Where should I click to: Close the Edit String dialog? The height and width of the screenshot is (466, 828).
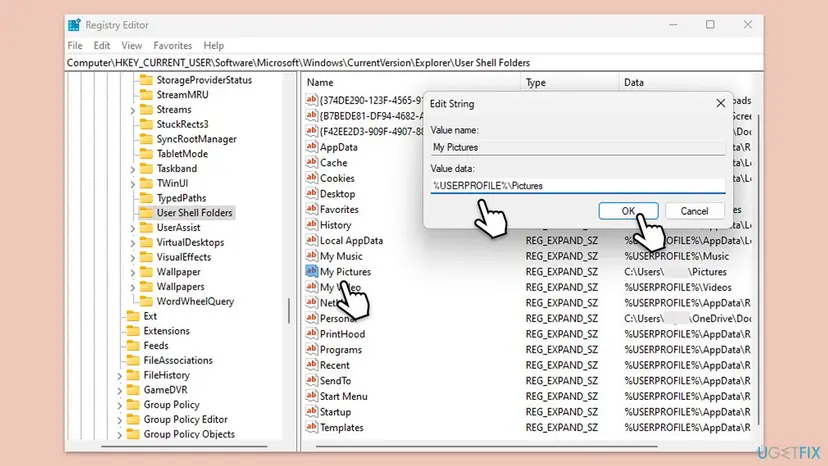720,104
